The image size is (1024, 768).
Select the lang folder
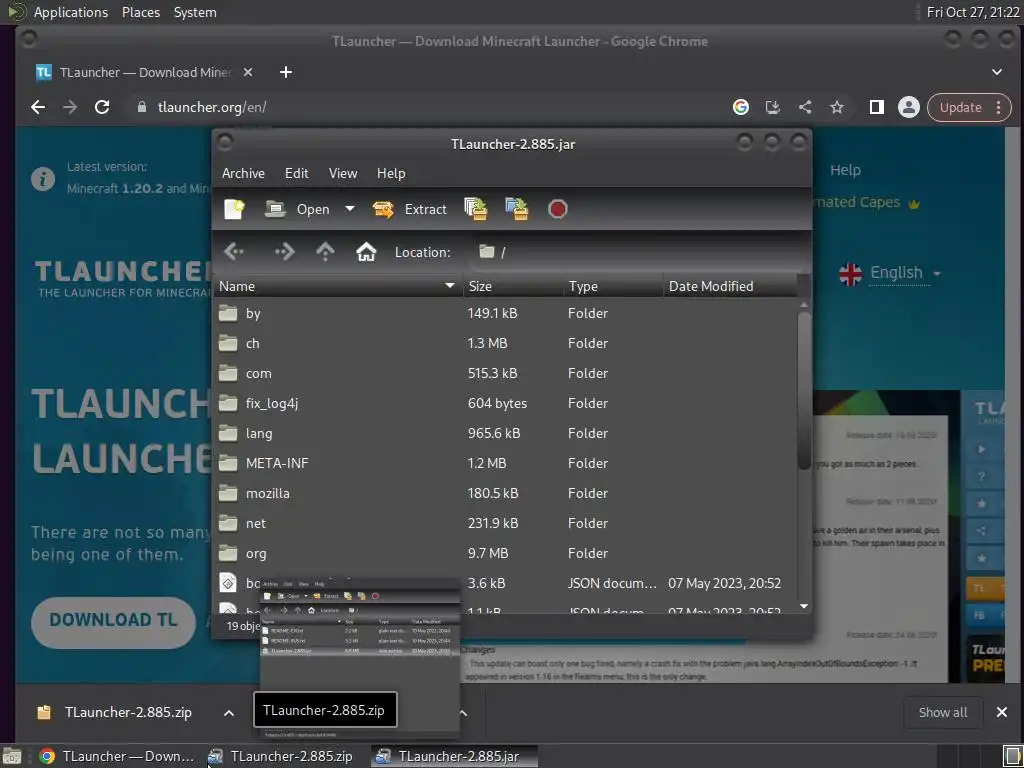coord(505,434)
